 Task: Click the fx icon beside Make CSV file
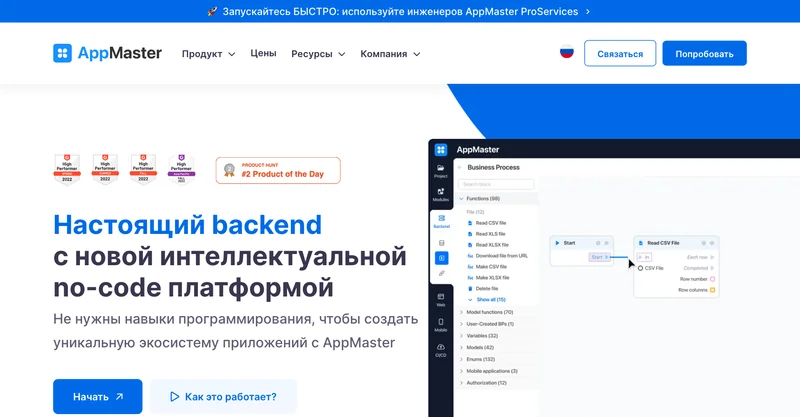[470, 267]
